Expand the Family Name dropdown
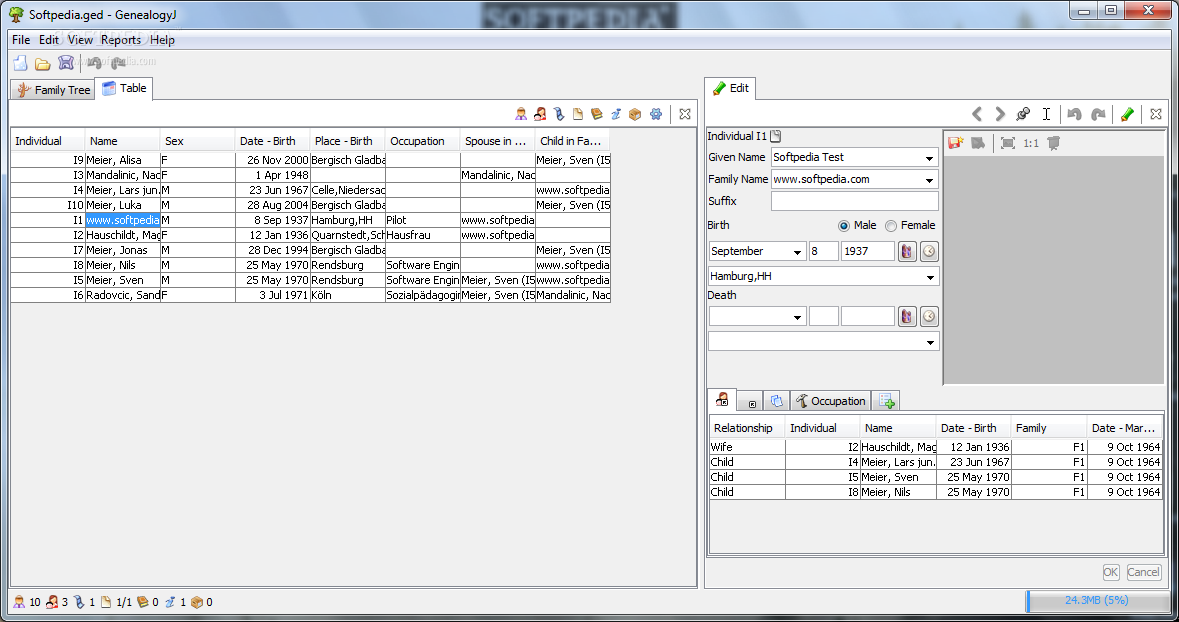The image size is (1179, 622). [x=929, y=180]
